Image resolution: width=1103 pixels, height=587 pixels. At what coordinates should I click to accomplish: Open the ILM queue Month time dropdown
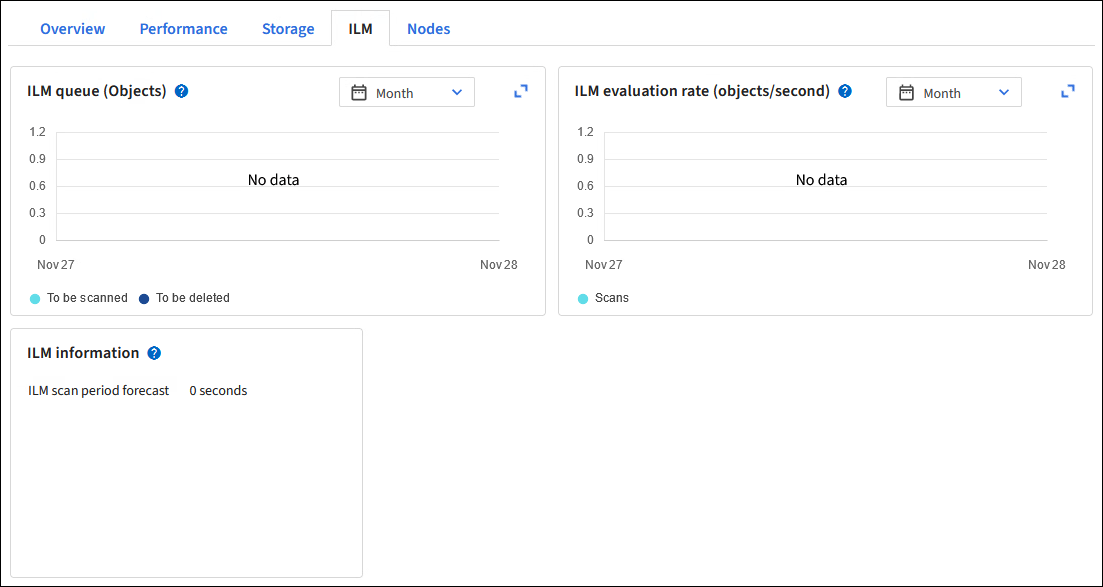[407, 93]
